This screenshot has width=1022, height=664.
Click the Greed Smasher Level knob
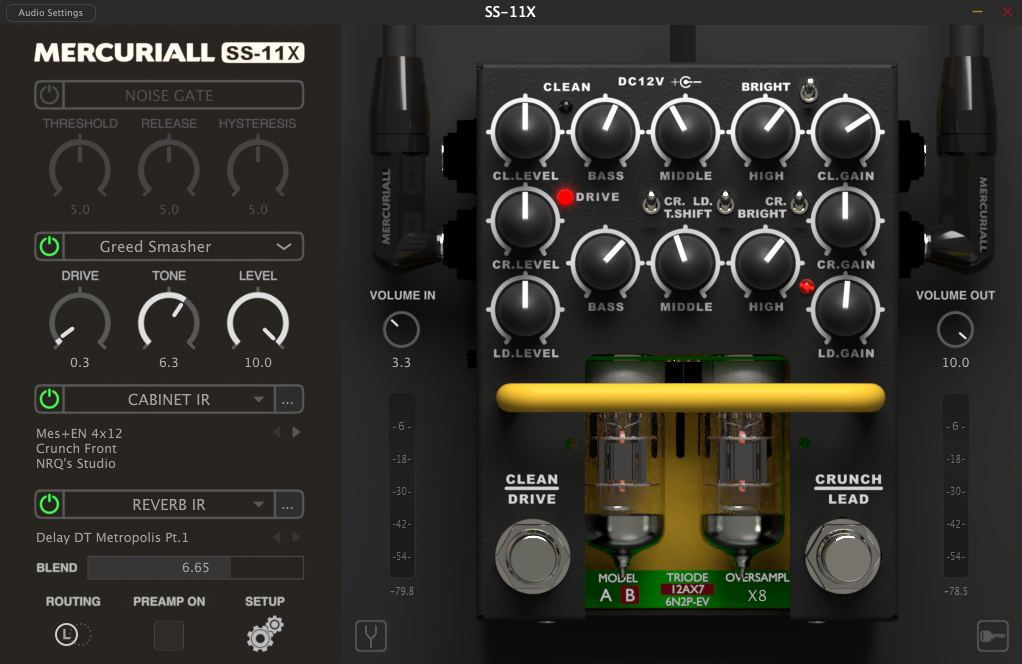pos(257,321)
